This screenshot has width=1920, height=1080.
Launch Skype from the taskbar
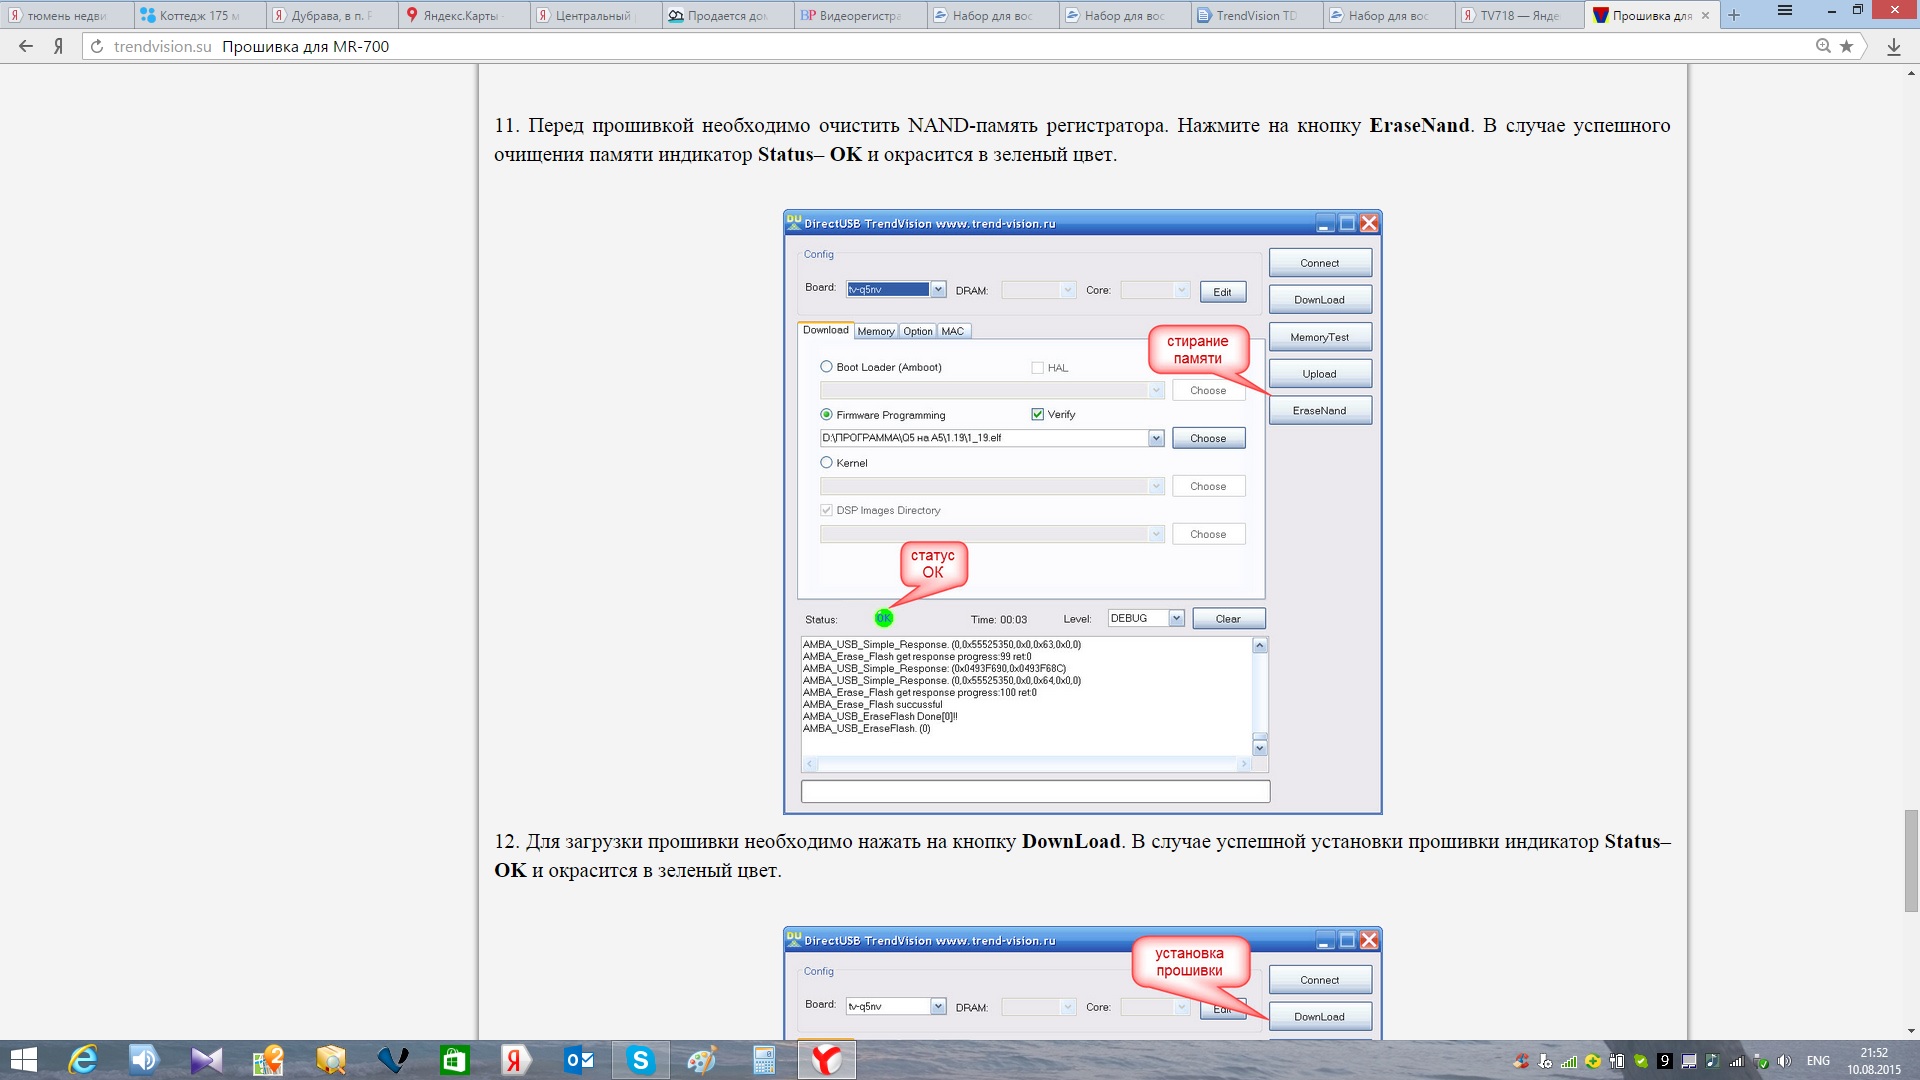click(640, 1059)
